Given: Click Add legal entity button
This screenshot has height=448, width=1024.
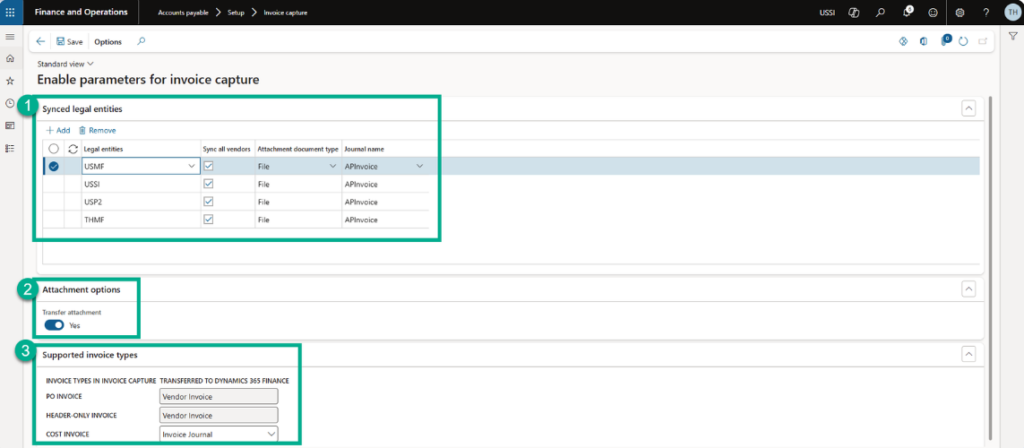Looking at the screenshot, I should pos(58,130).
